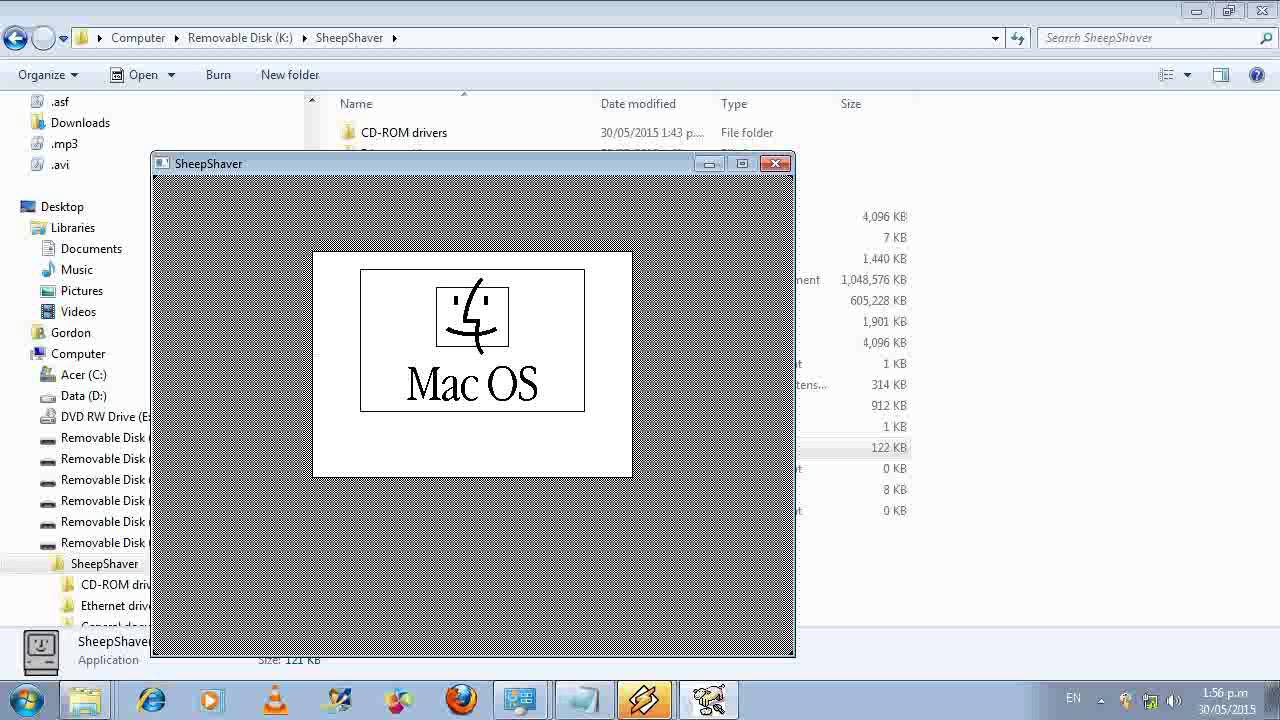This screenshot has height=720, width=1280.
Task: Click New folder in the toolbar
Action: [290, 75]
